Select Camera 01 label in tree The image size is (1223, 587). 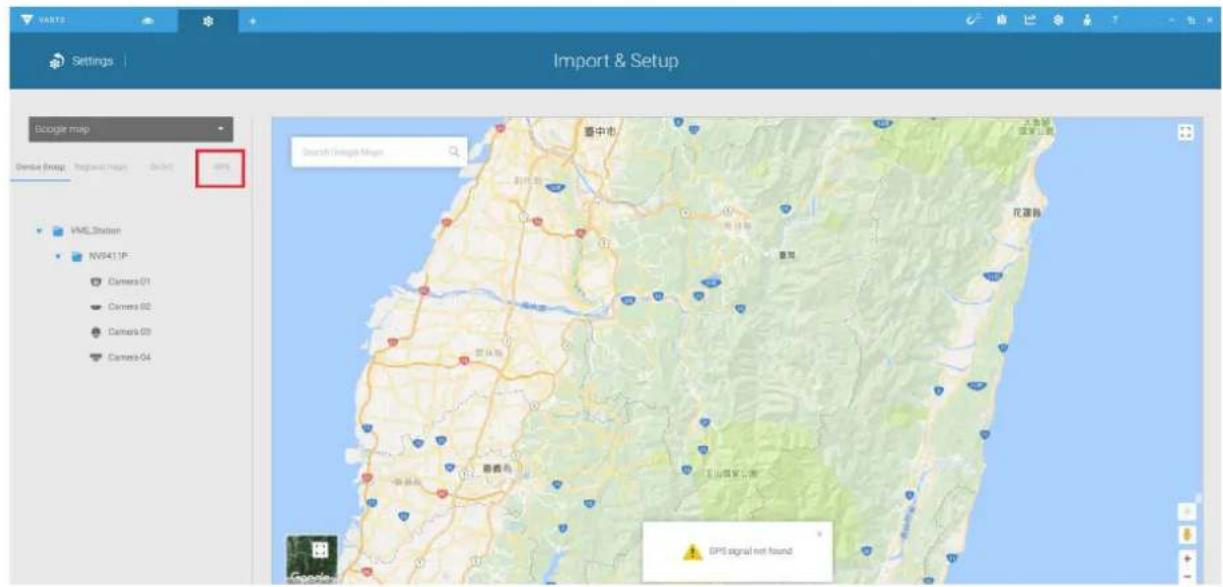click(129, 282)
